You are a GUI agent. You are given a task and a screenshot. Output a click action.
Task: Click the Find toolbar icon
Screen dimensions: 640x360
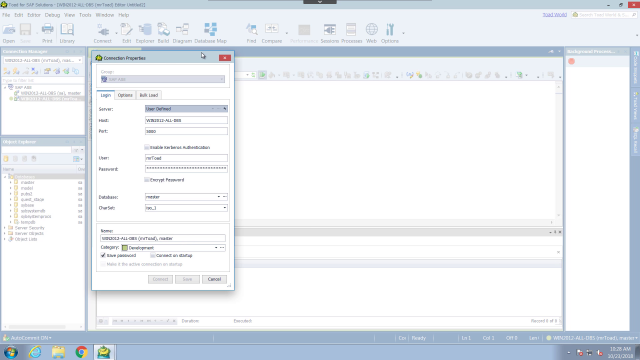(251, 33)
